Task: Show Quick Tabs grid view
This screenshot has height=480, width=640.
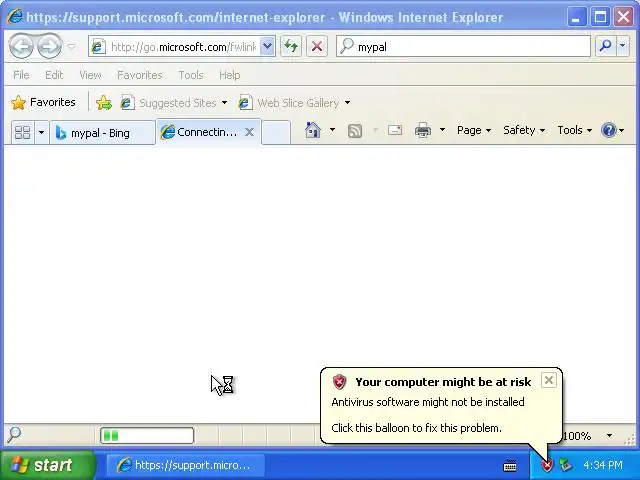Action: [22, 132]
